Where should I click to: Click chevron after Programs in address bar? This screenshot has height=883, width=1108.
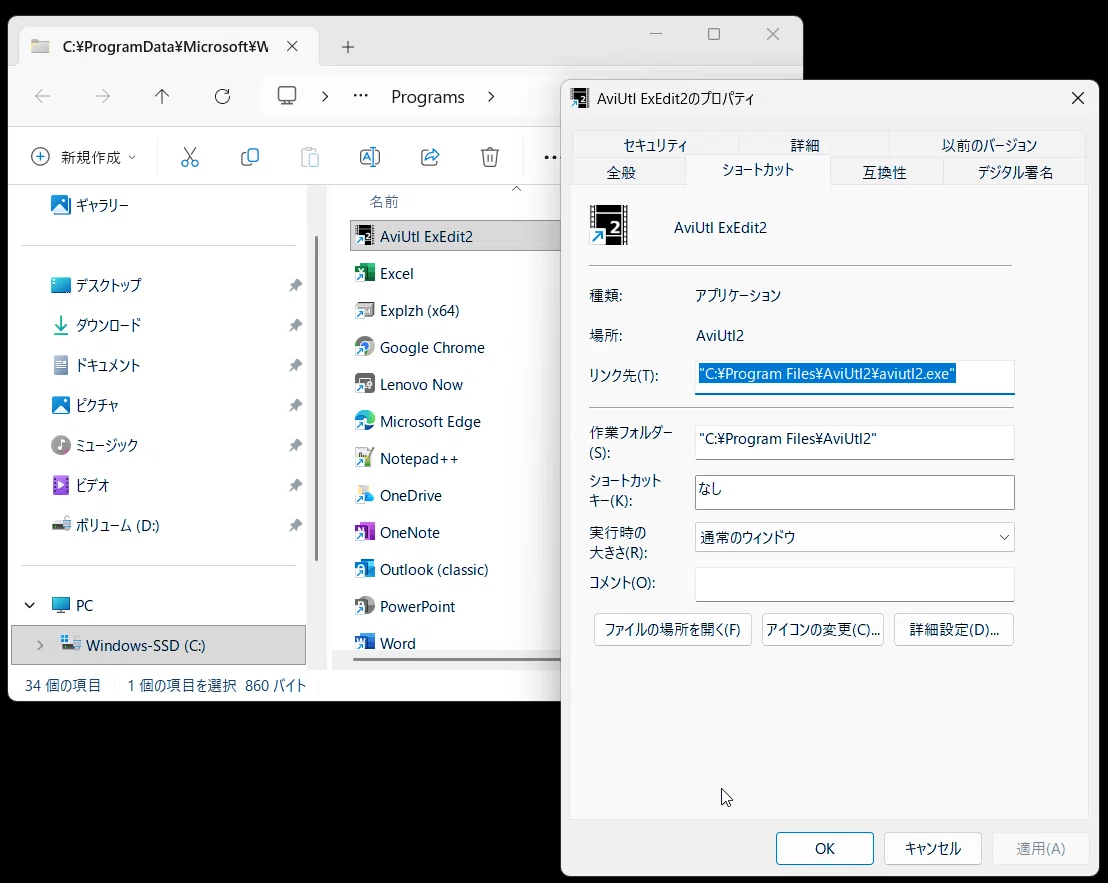[491, 97]
